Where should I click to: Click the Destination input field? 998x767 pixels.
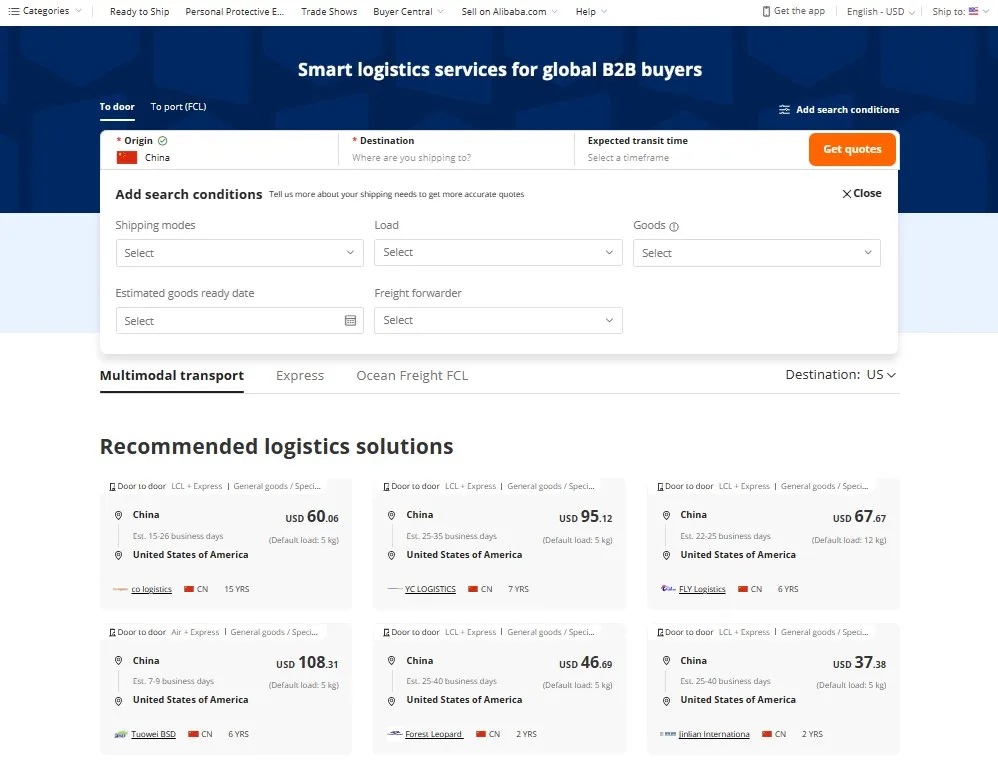(x=455, y=158)
